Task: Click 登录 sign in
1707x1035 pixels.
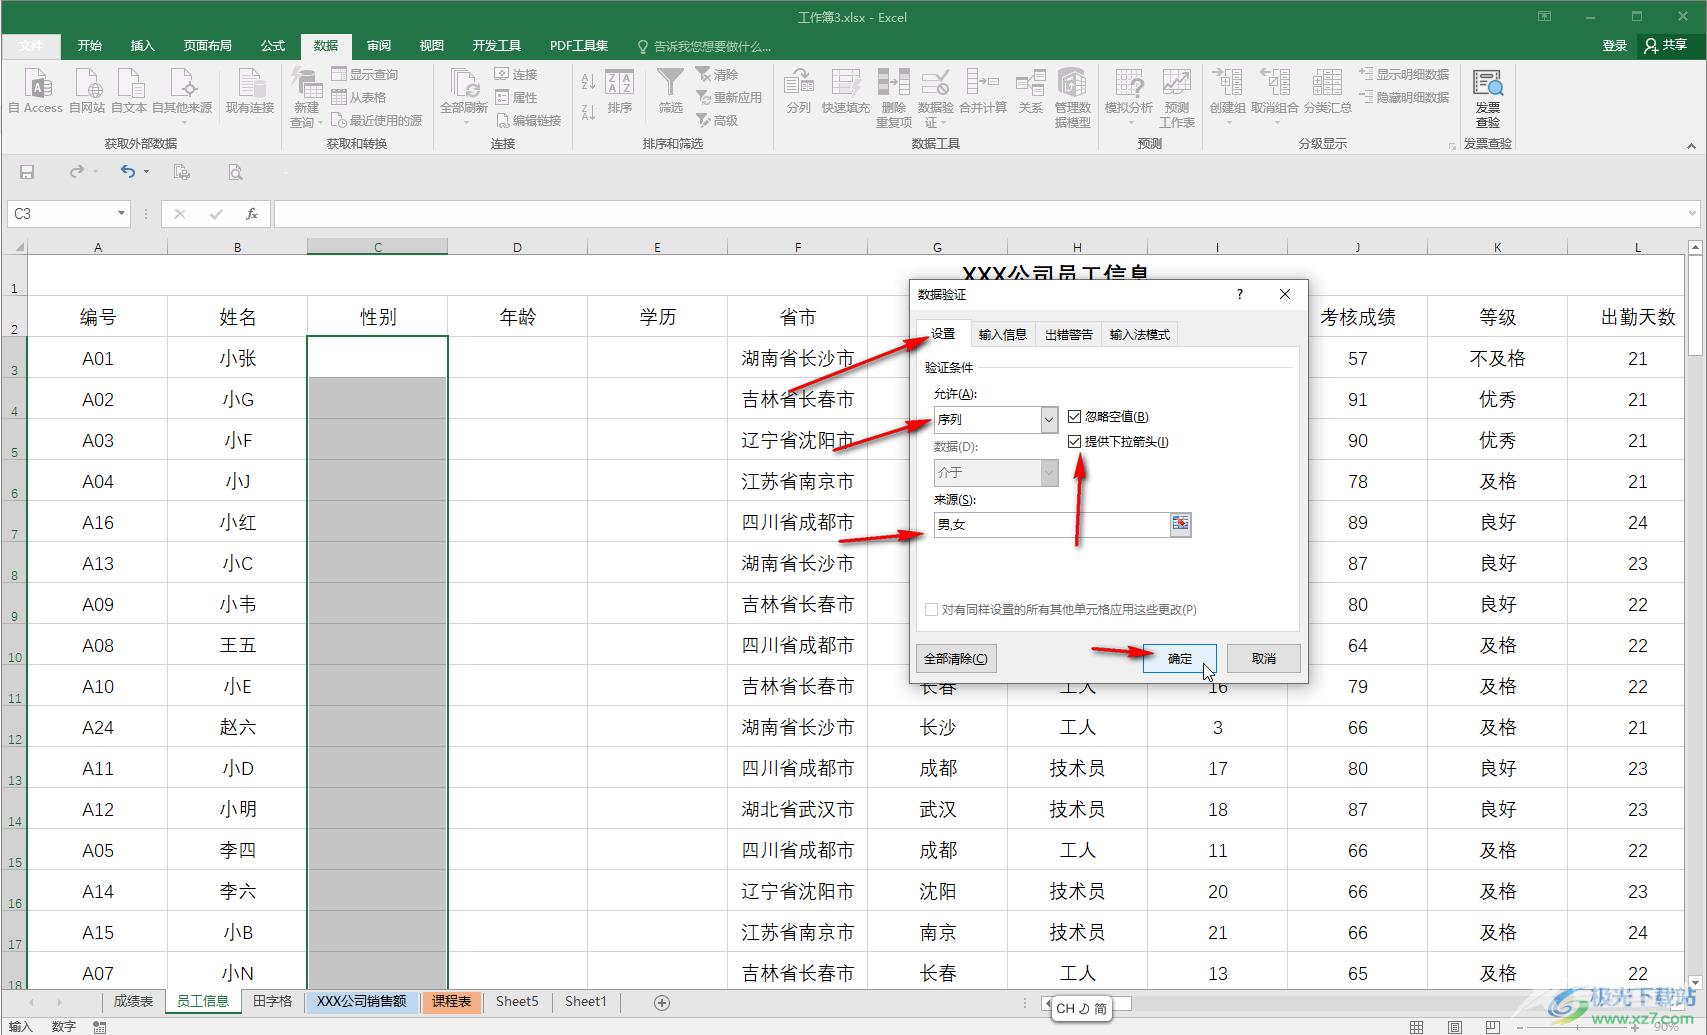Action: click(x=1614, y=46)
